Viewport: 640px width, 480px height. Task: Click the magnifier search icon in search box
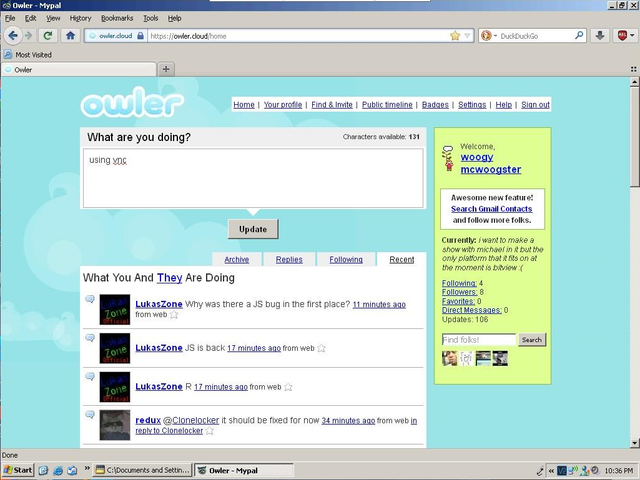tap(579, 36)
